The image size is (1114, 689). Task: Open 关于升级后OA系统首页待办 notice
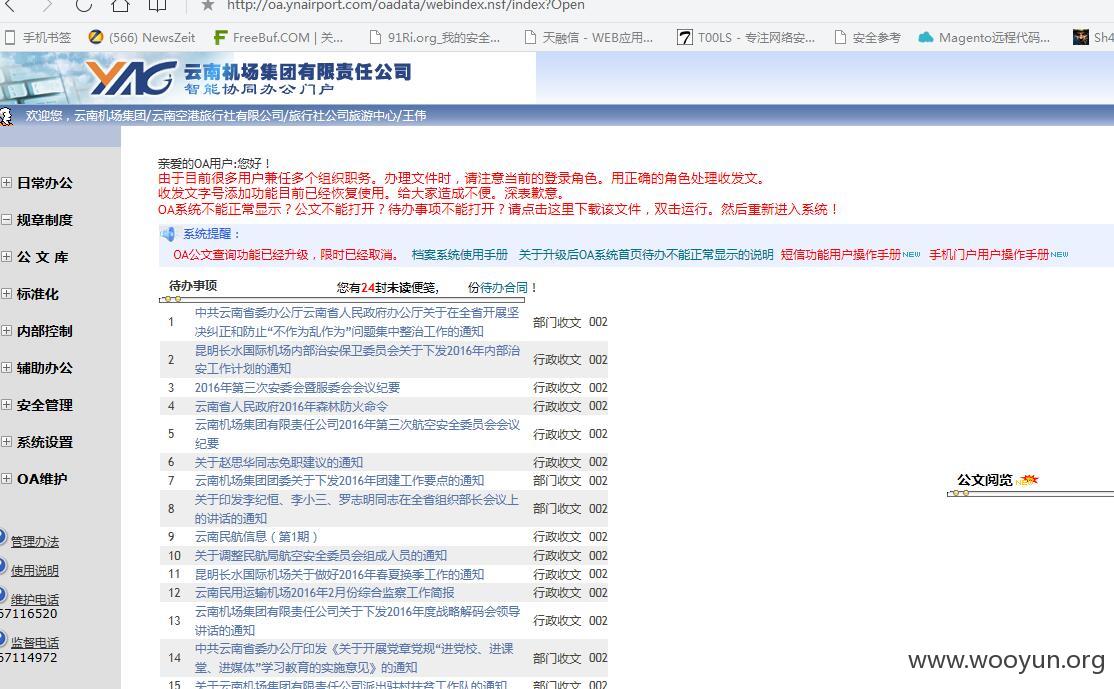(646, 254)
